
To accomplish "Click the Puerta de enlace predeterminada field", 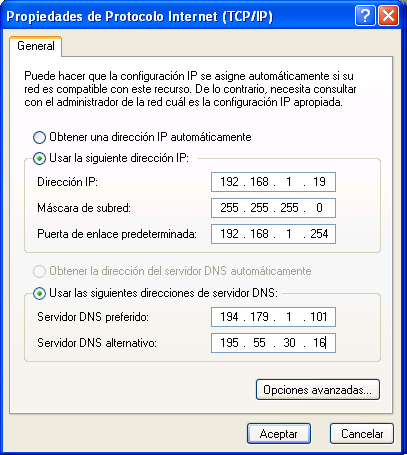I will pos(273,234).
